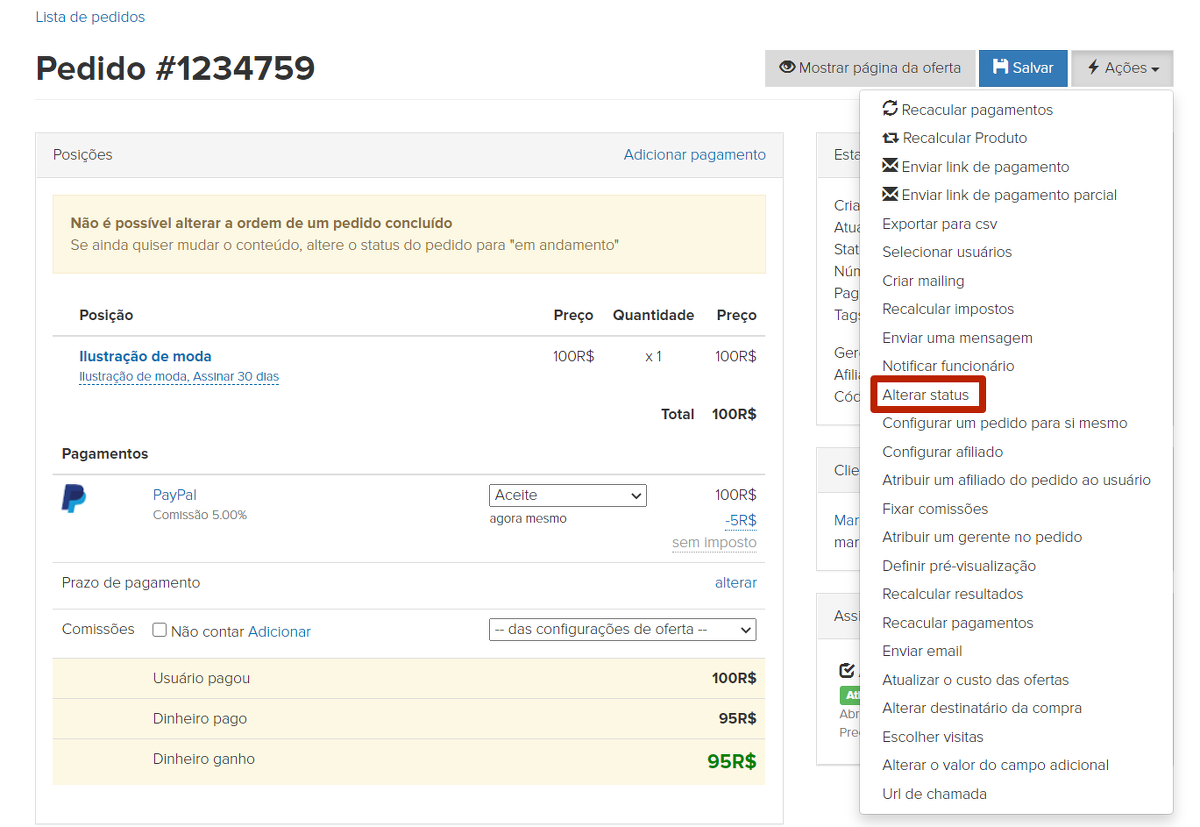Viewport: 1200px width, 827px height.
Task: Click envelope icon for partial payment link
Action: pyautogui.click(x=890, y=195)
